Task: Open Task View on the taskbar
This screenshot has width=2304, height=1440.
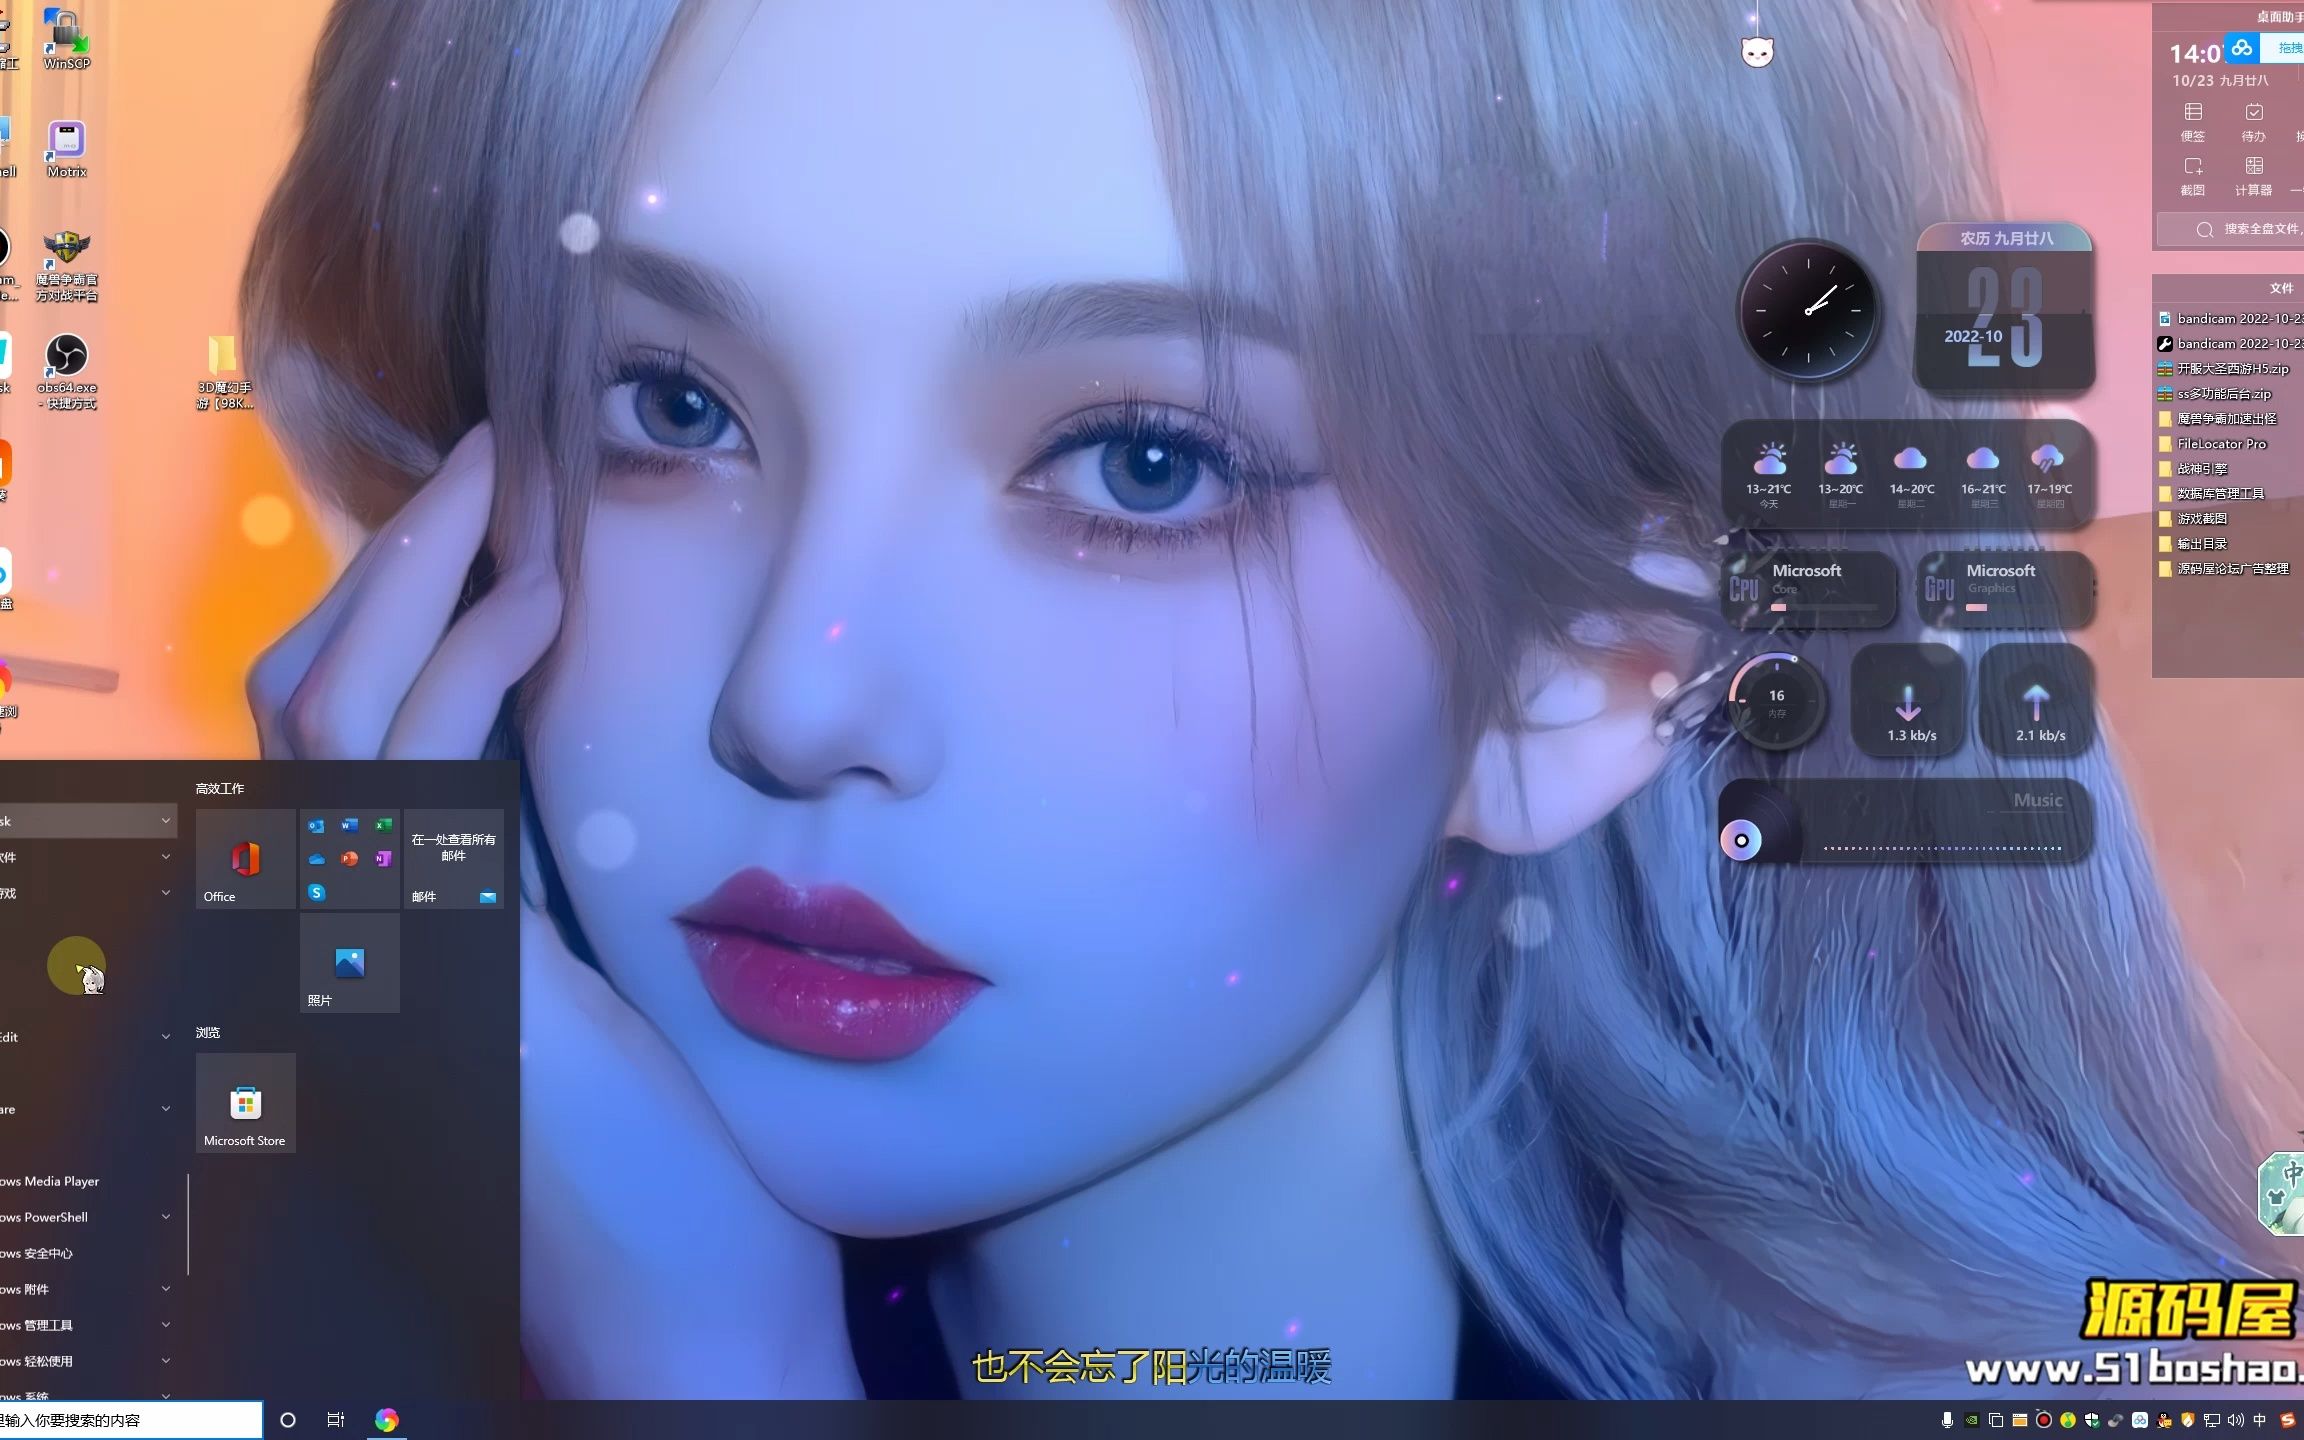Action: pos(336,1420)
